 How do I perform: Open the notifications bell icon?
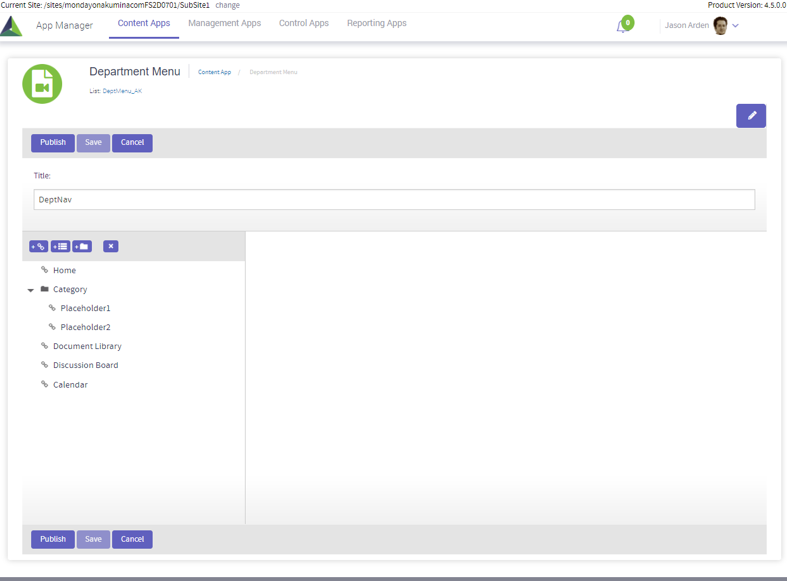(x=622, y=26)
